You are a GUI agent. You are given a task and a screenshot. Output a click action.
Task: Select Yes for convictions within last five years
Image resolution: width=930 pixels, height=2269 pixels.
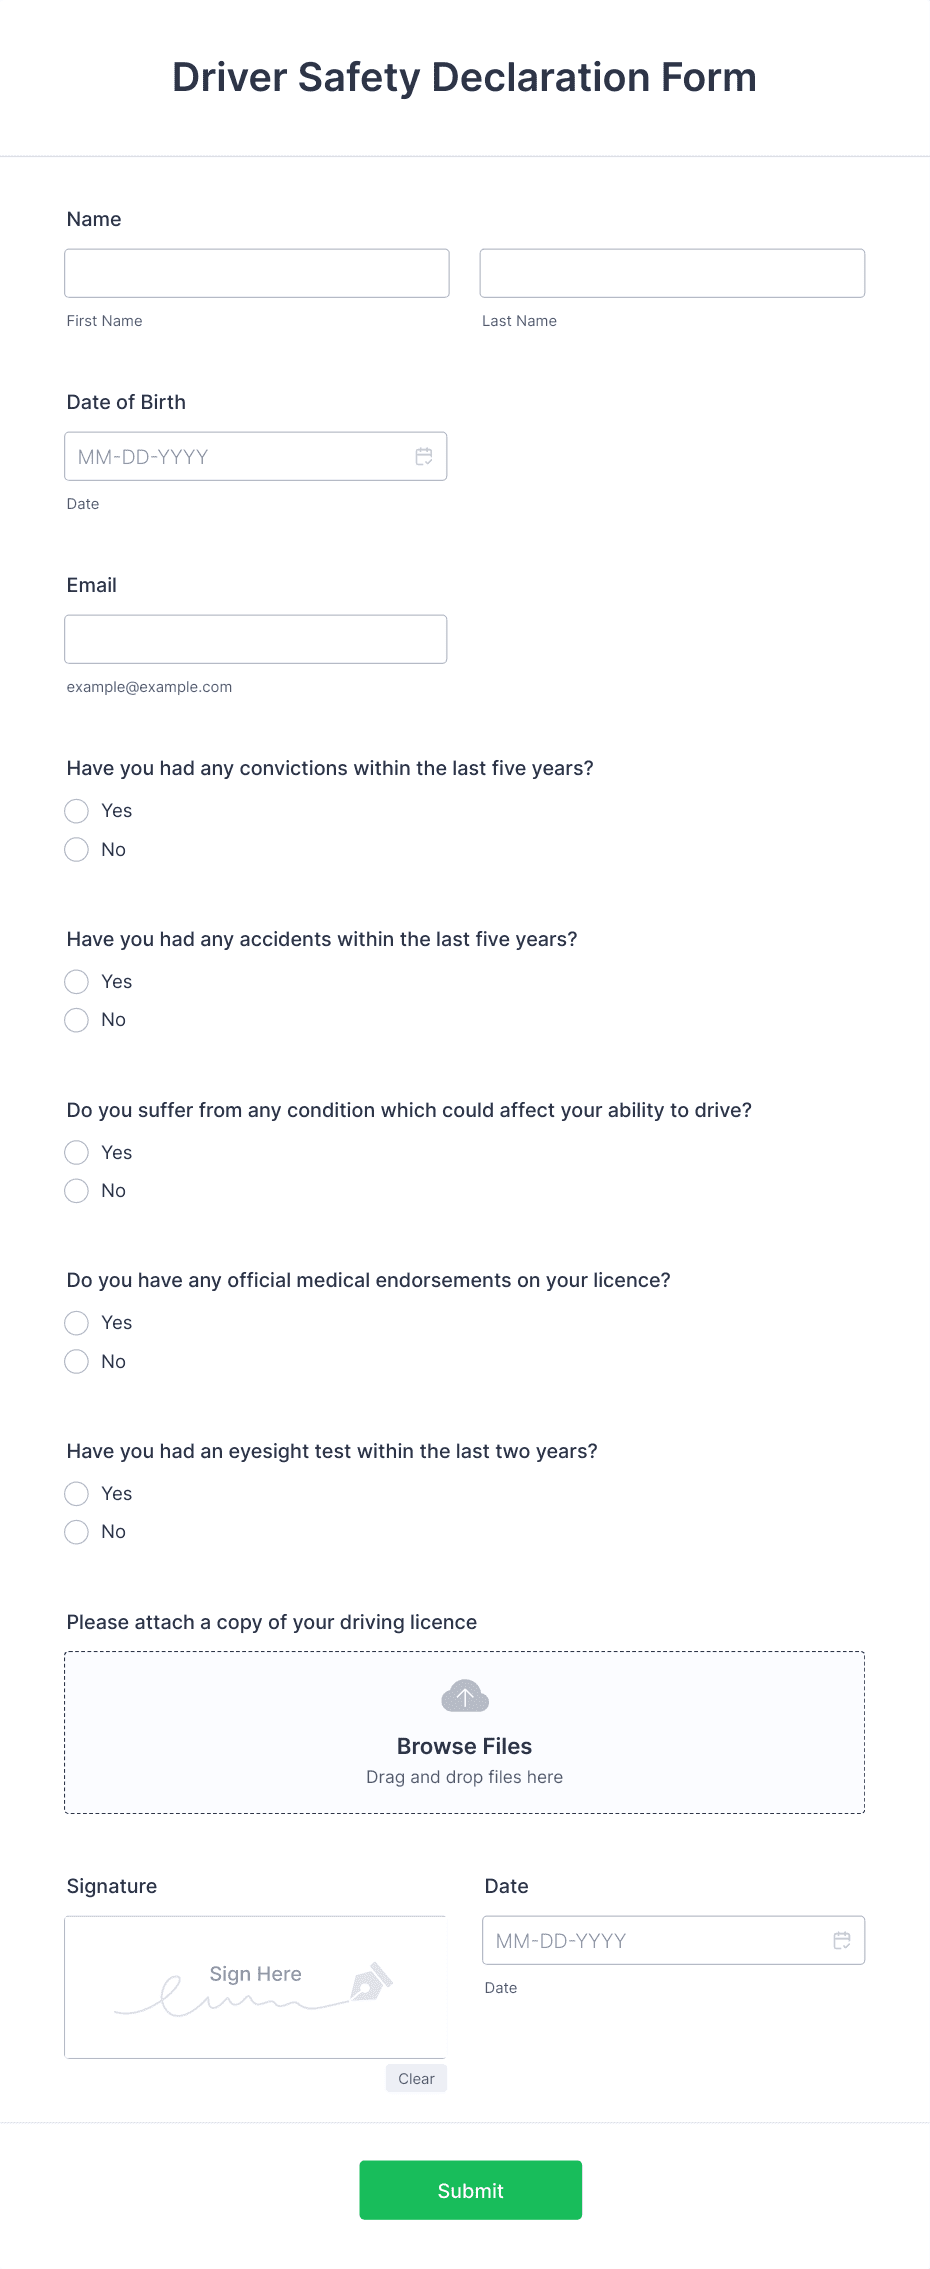(x=76, y=811)
